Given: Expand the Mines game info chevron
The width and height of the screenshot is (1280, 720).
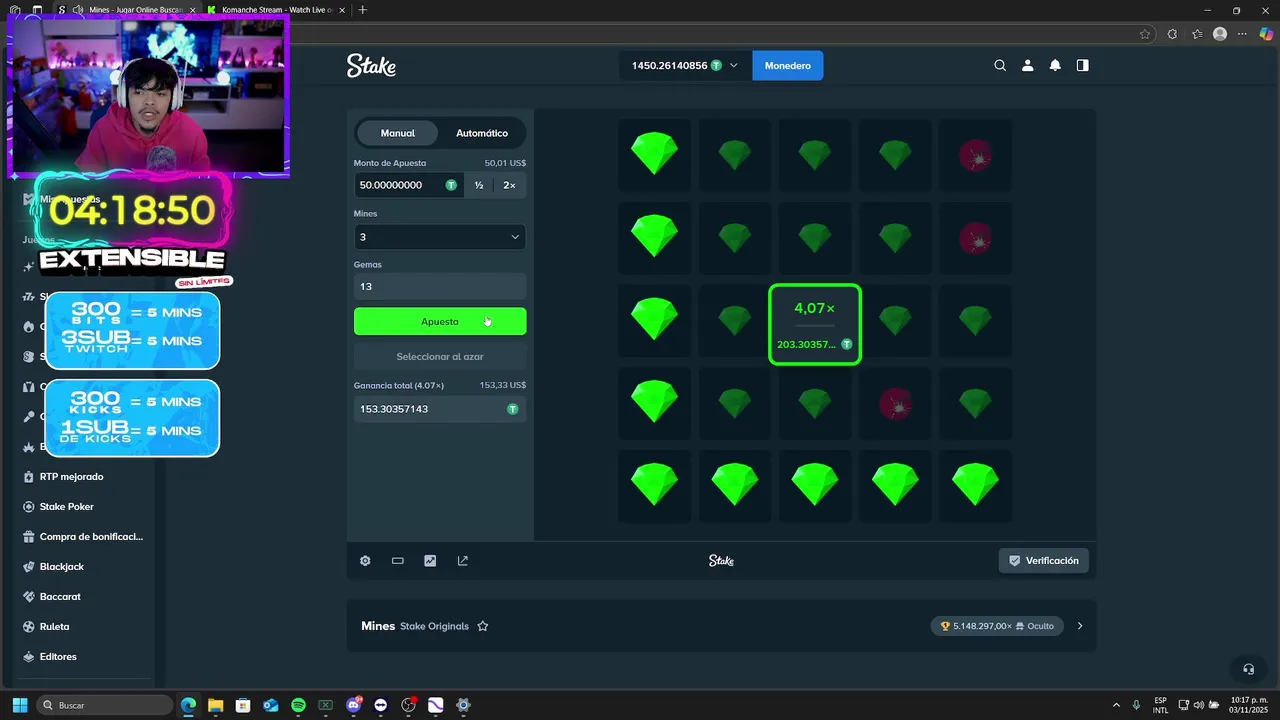Looking at the screenshot, I should click(1080, 626).
